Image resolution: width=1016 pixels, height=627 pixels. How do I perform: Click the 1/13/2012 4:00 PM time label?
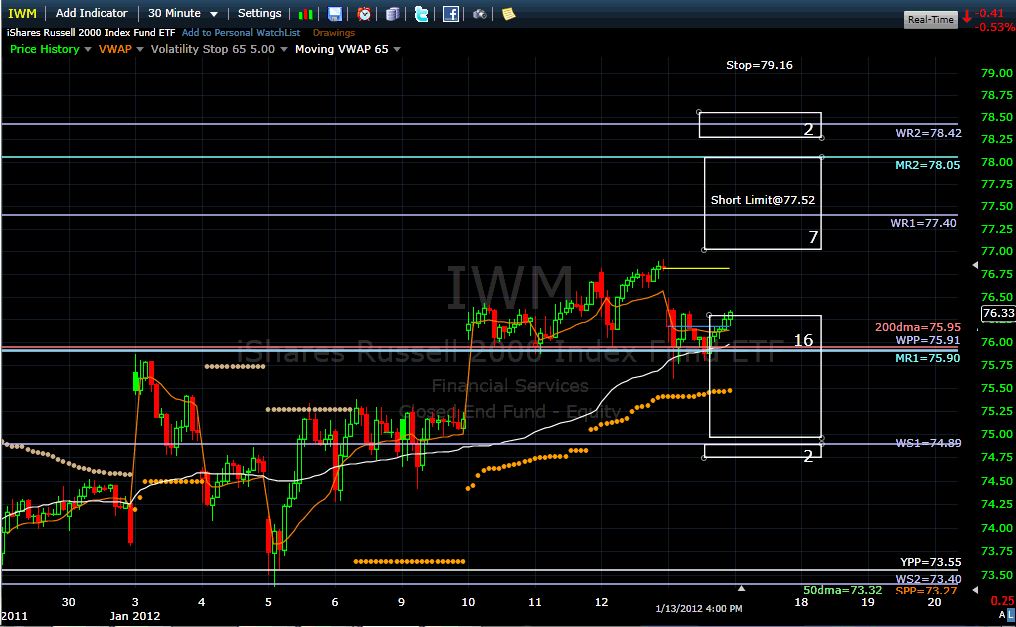(698, 609)
